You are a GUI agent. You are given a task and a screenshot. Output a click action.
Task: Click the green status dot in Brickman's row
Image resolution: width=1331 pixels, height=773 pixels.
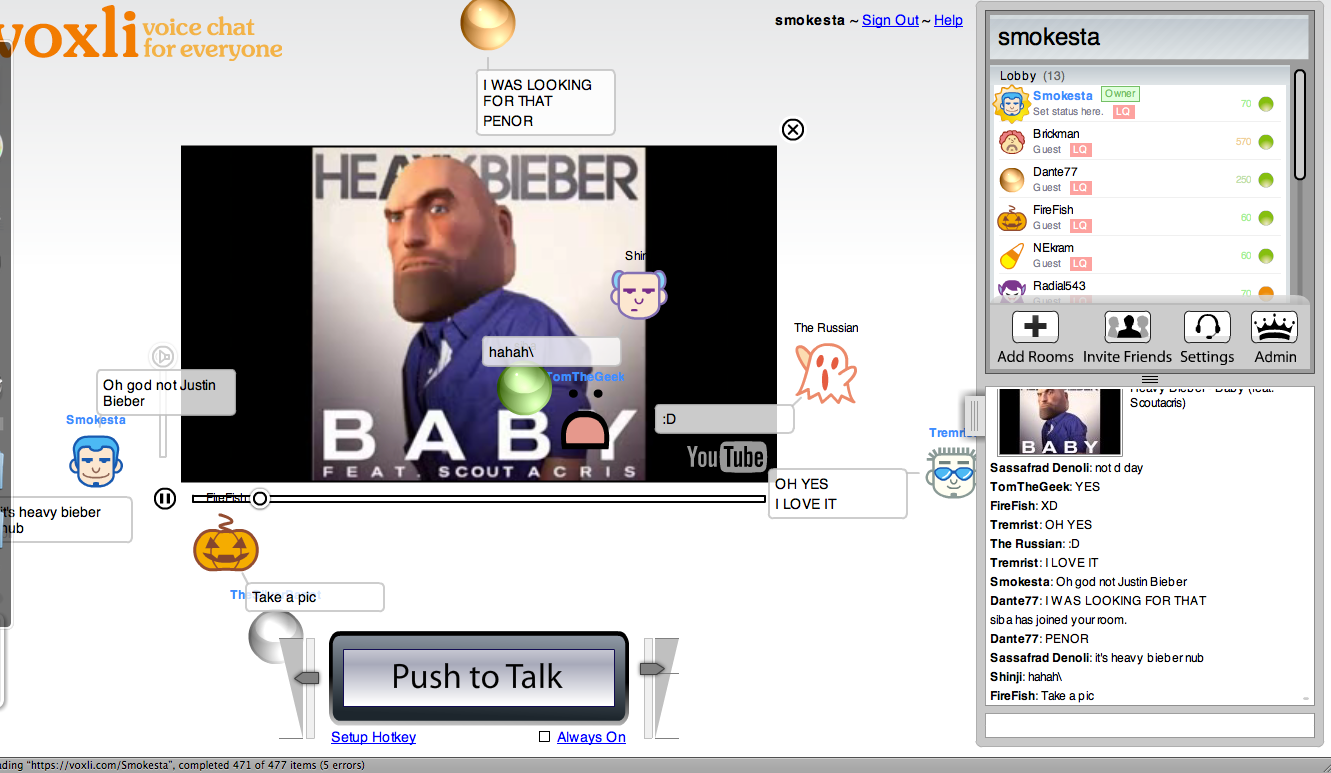[1266, 141]
